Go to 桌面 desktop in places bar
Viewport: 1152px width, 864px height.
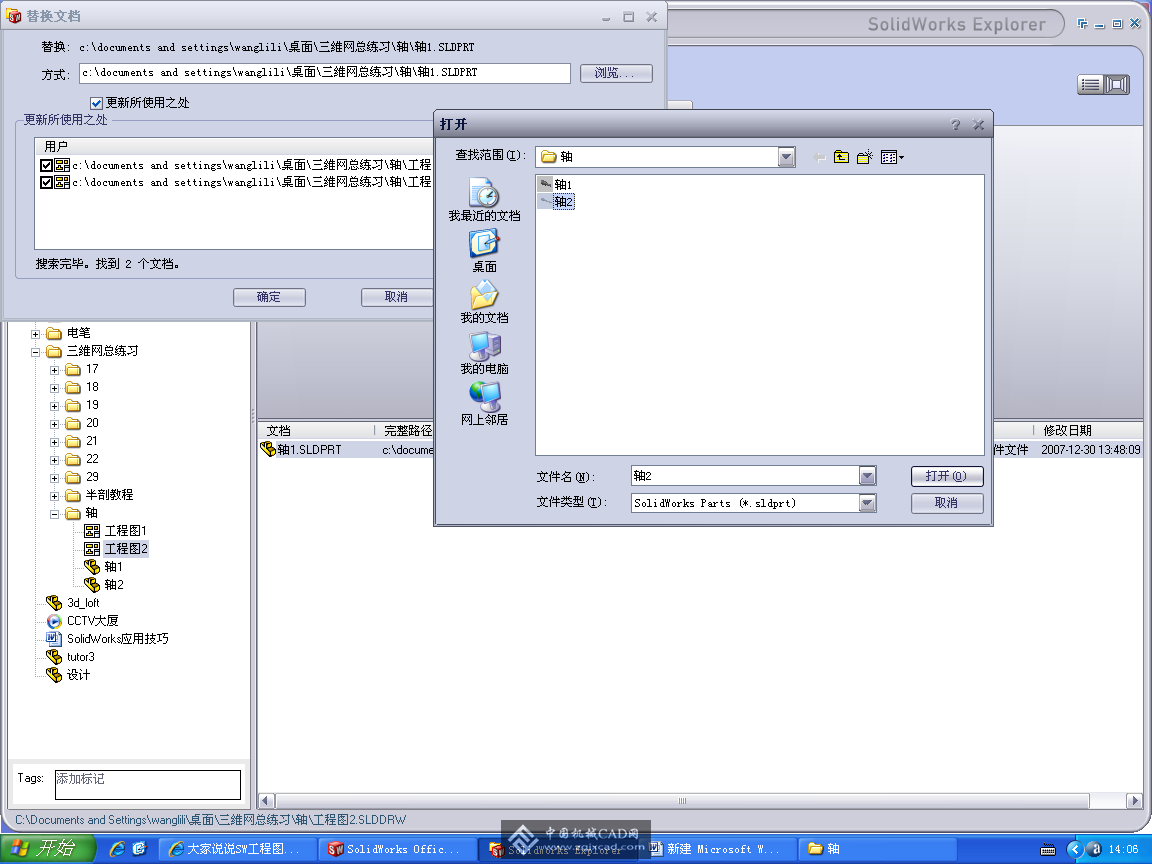pyautogui.click(x=484, y=251)
